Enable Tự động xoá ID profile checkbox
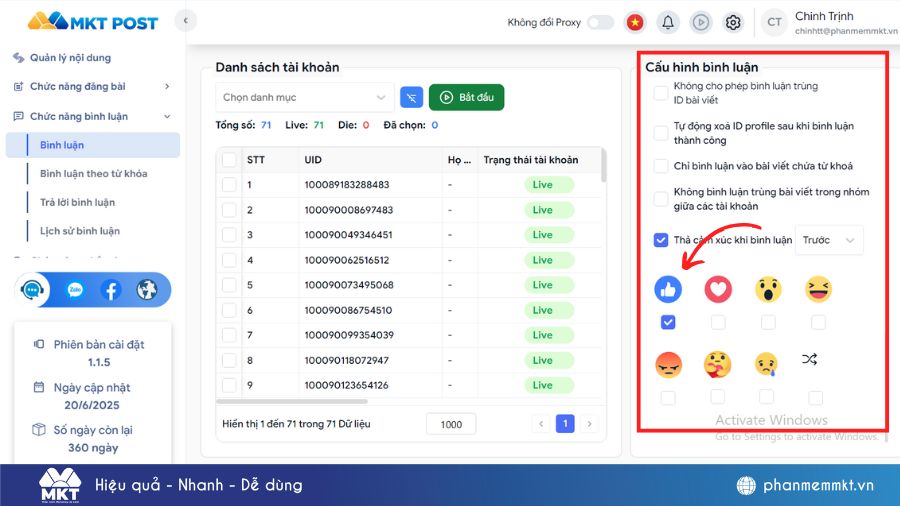Screen dimensions: 900x506 (661, 133)
